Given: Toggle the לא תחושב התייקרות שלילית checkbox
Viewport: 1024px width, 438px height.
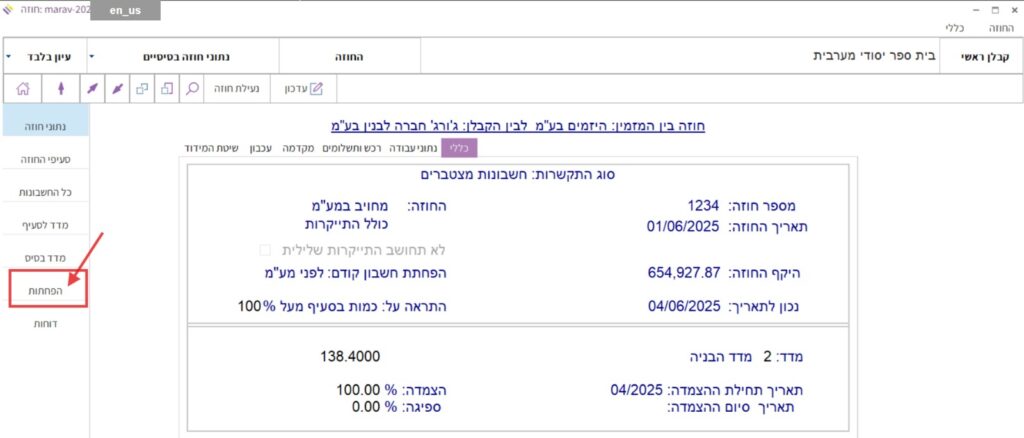Looking at the screenshot, I should click(265, 249).
